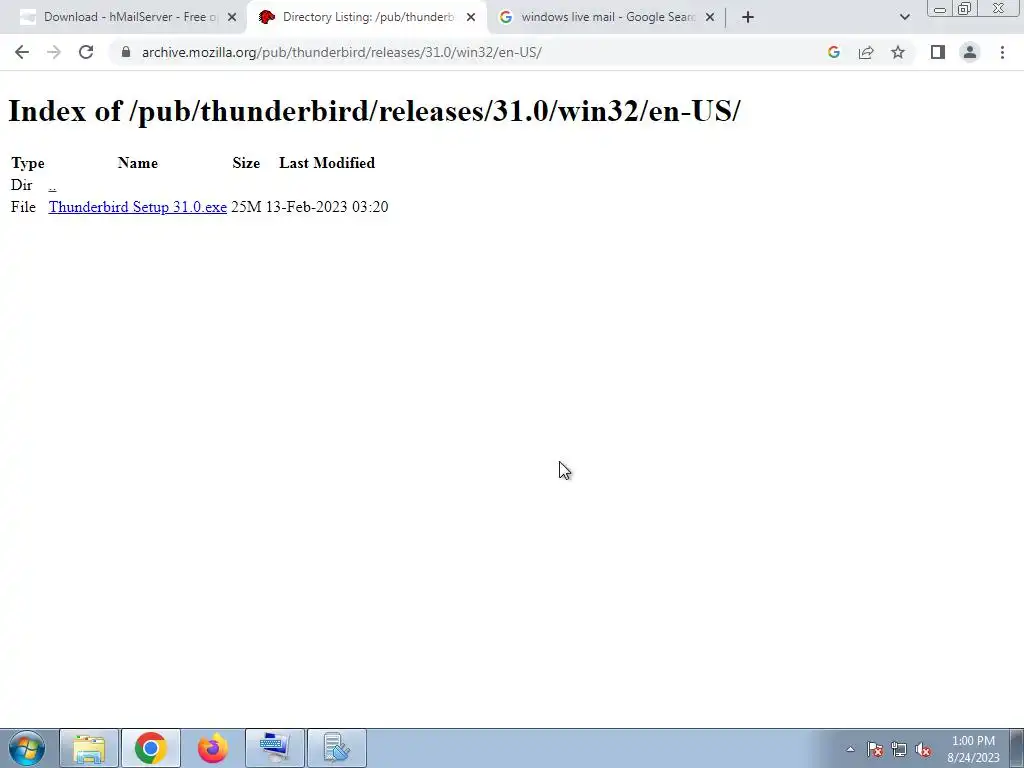Open the document tool taskbar app

pyautogui.click(x=337, y=748)
